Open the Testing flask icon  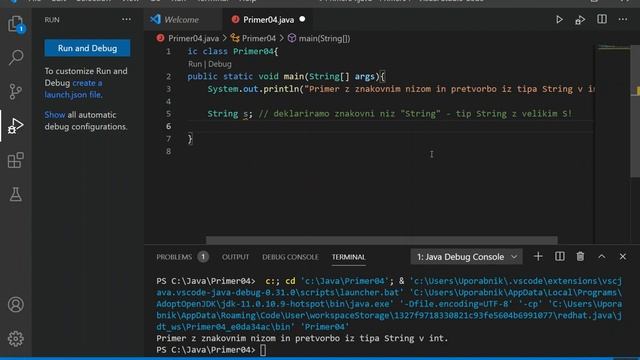16,194
